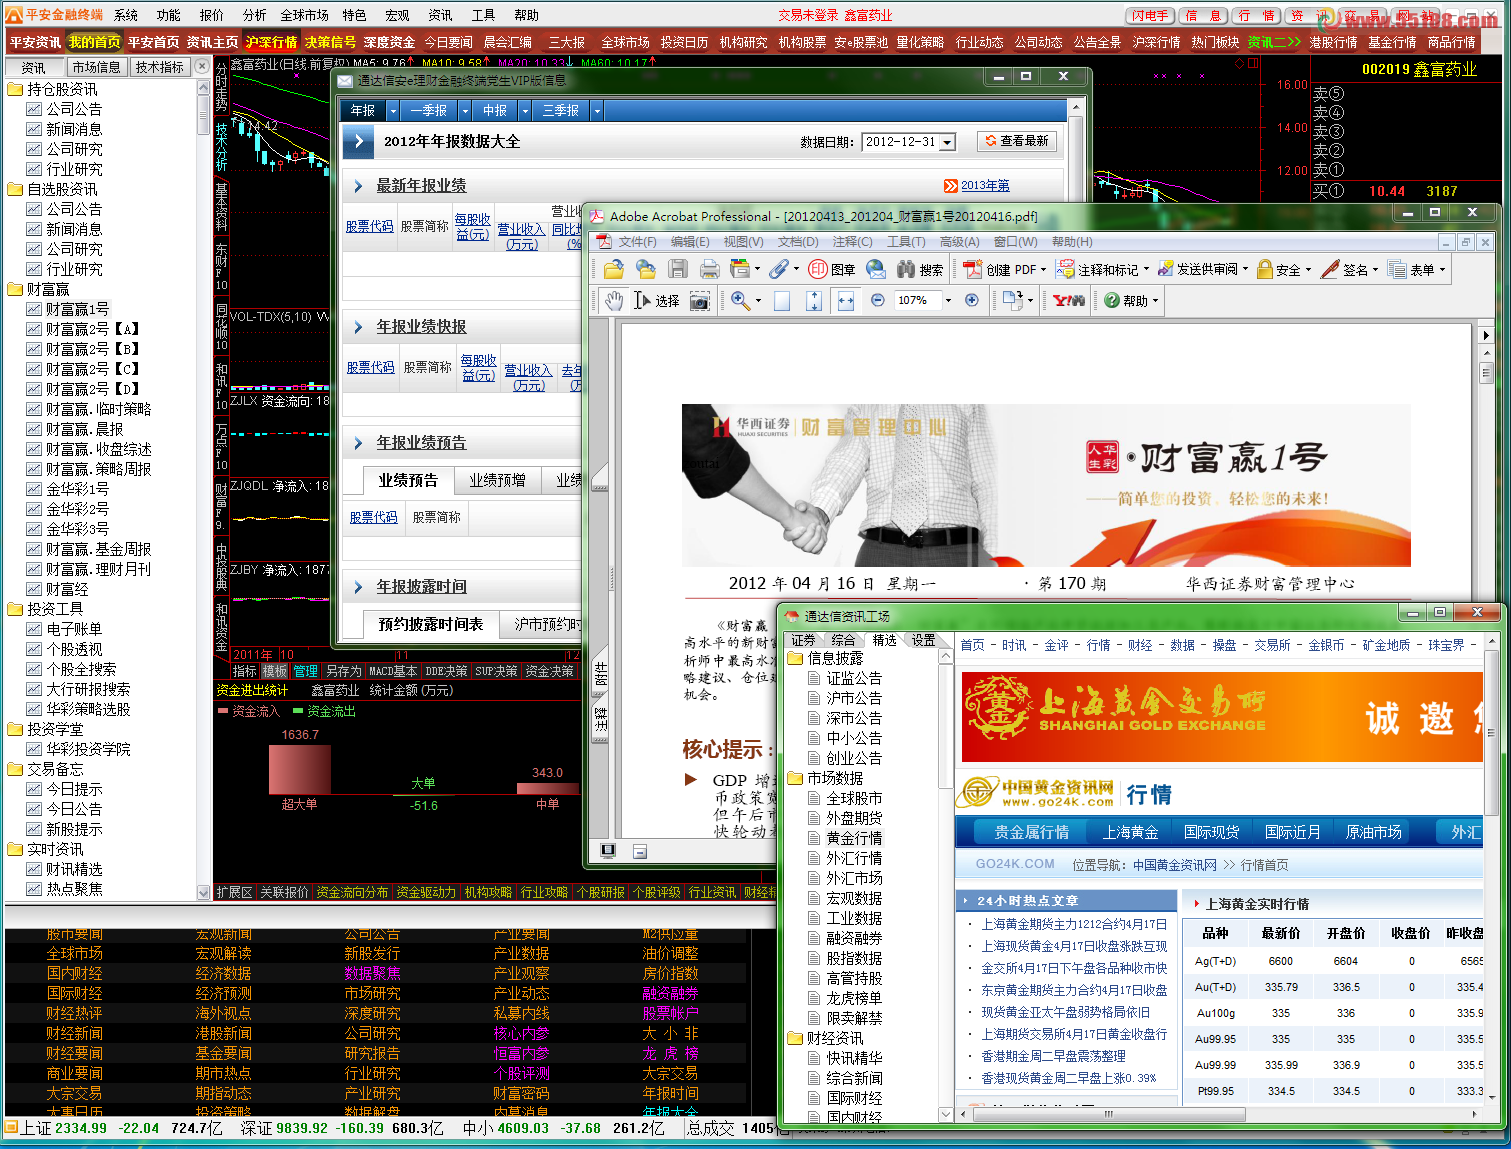This screenshot has height=1149, width=1511.
Task: Click the 资金流向分布 bottom tab
Action: 352,892
